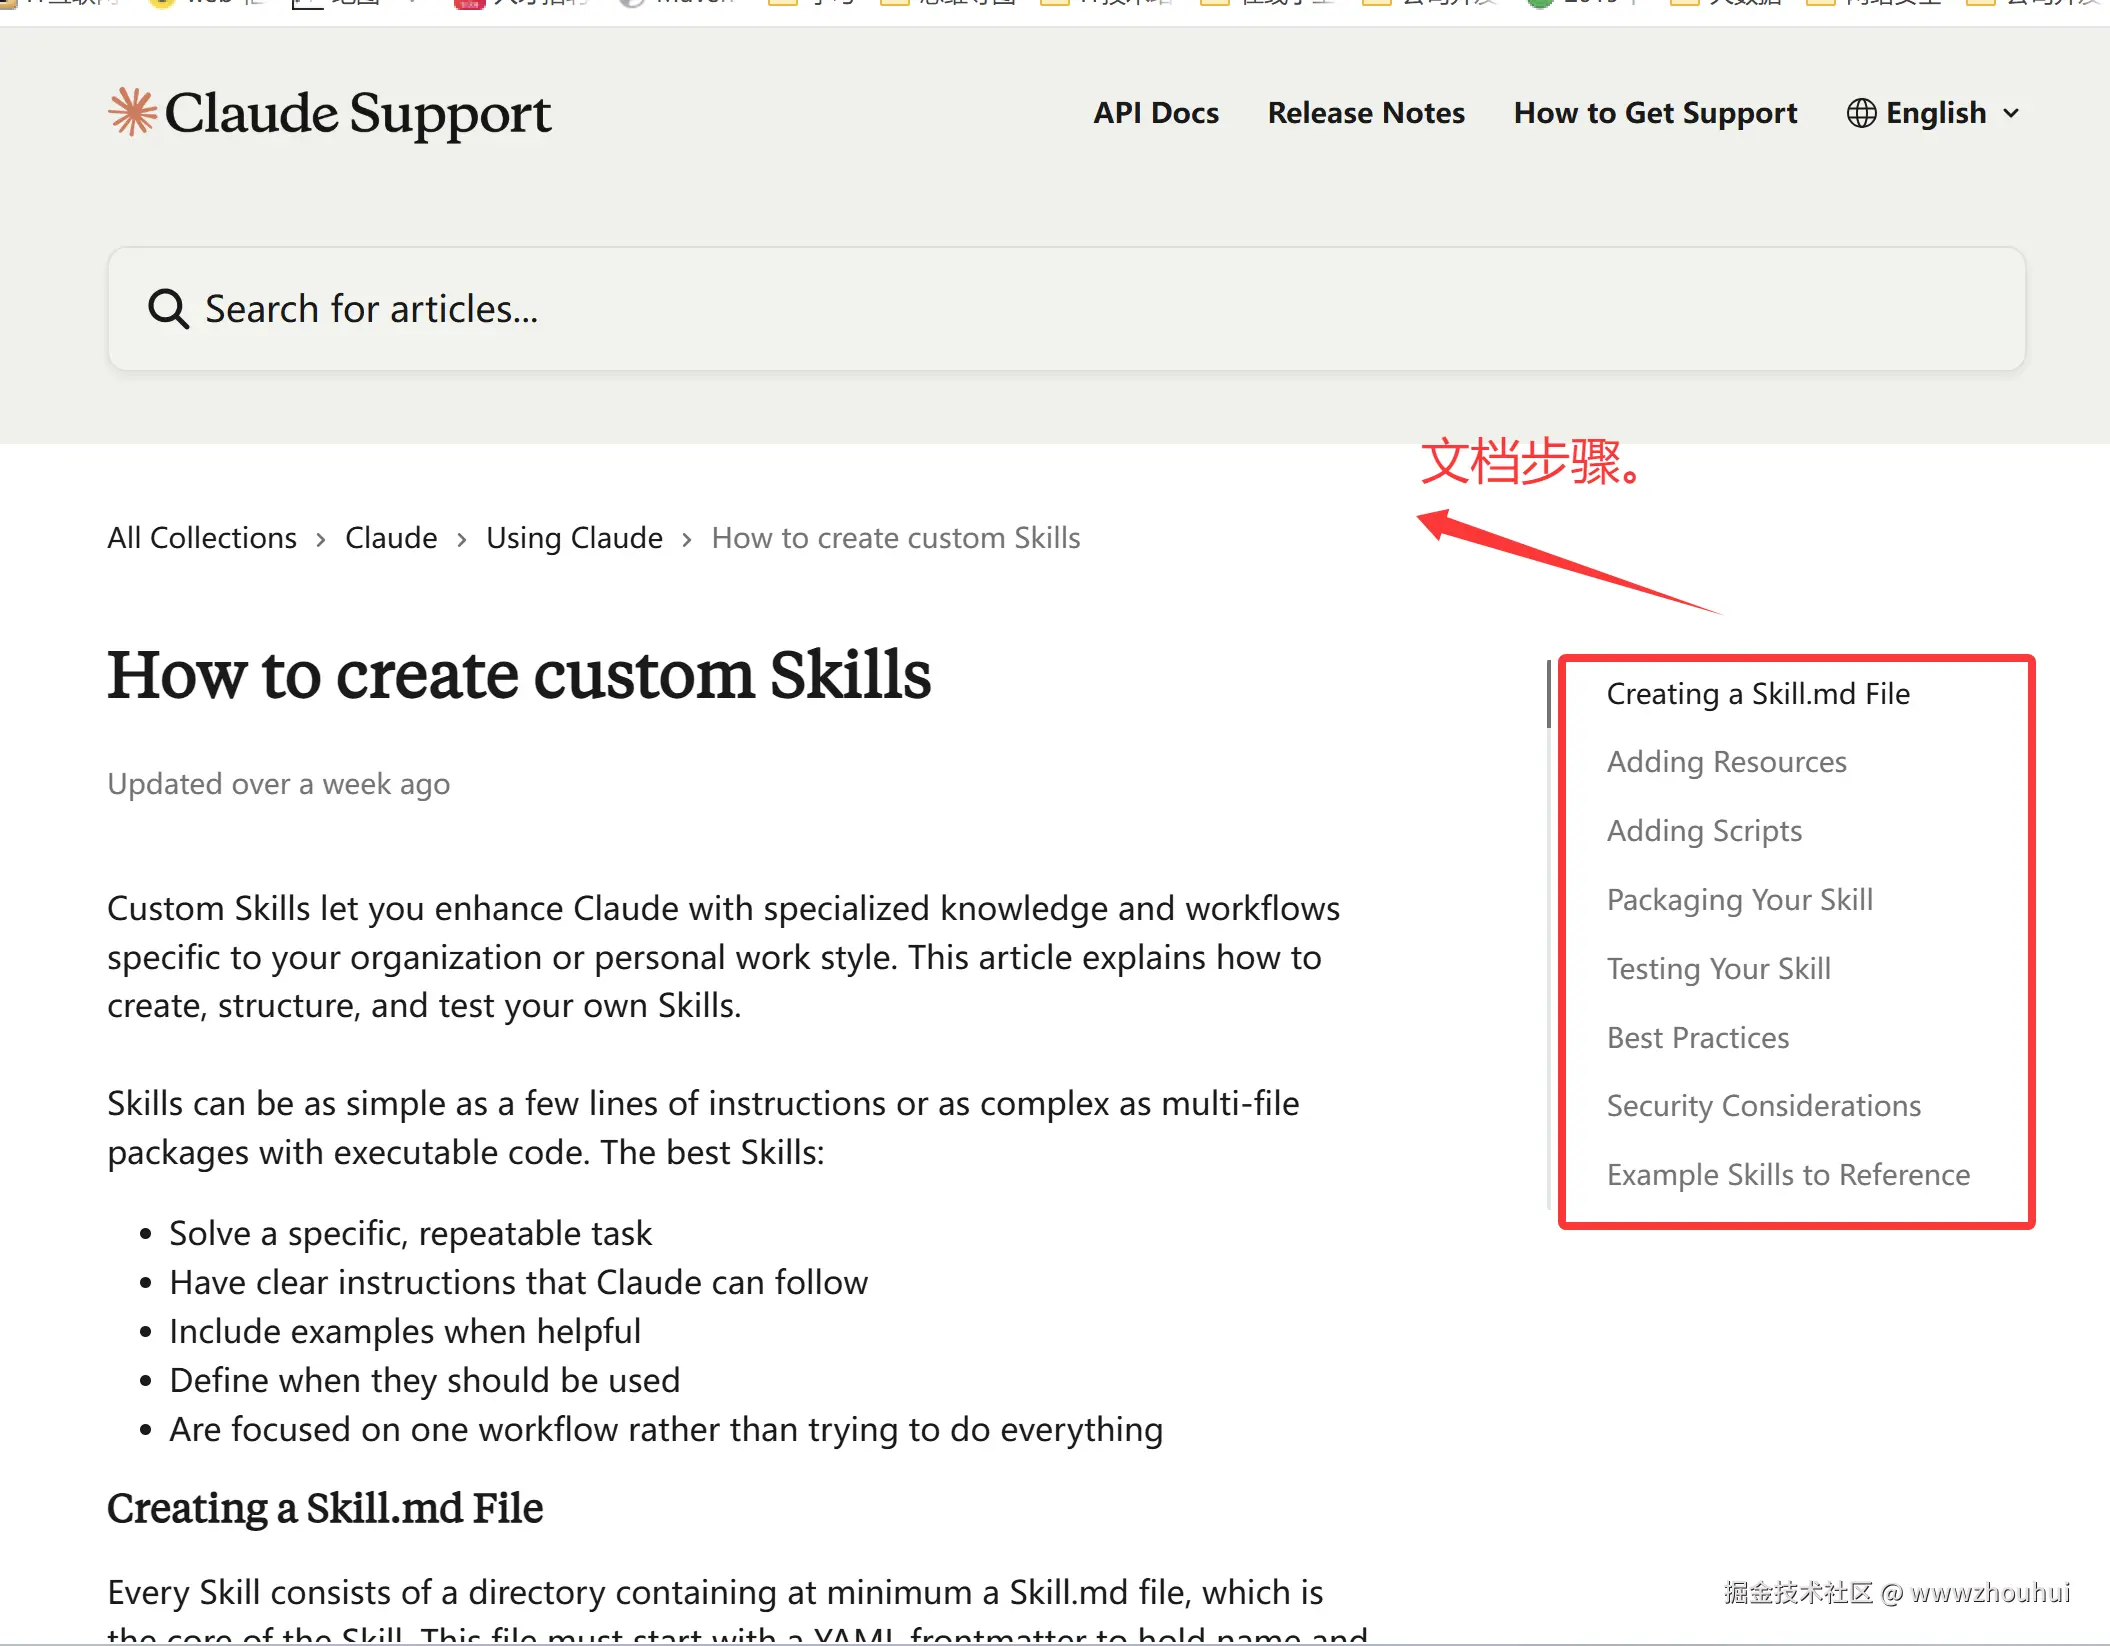Jump to Security Considerations section
Viewport: 2110px width, 1646px height.
[1763, 1106]
